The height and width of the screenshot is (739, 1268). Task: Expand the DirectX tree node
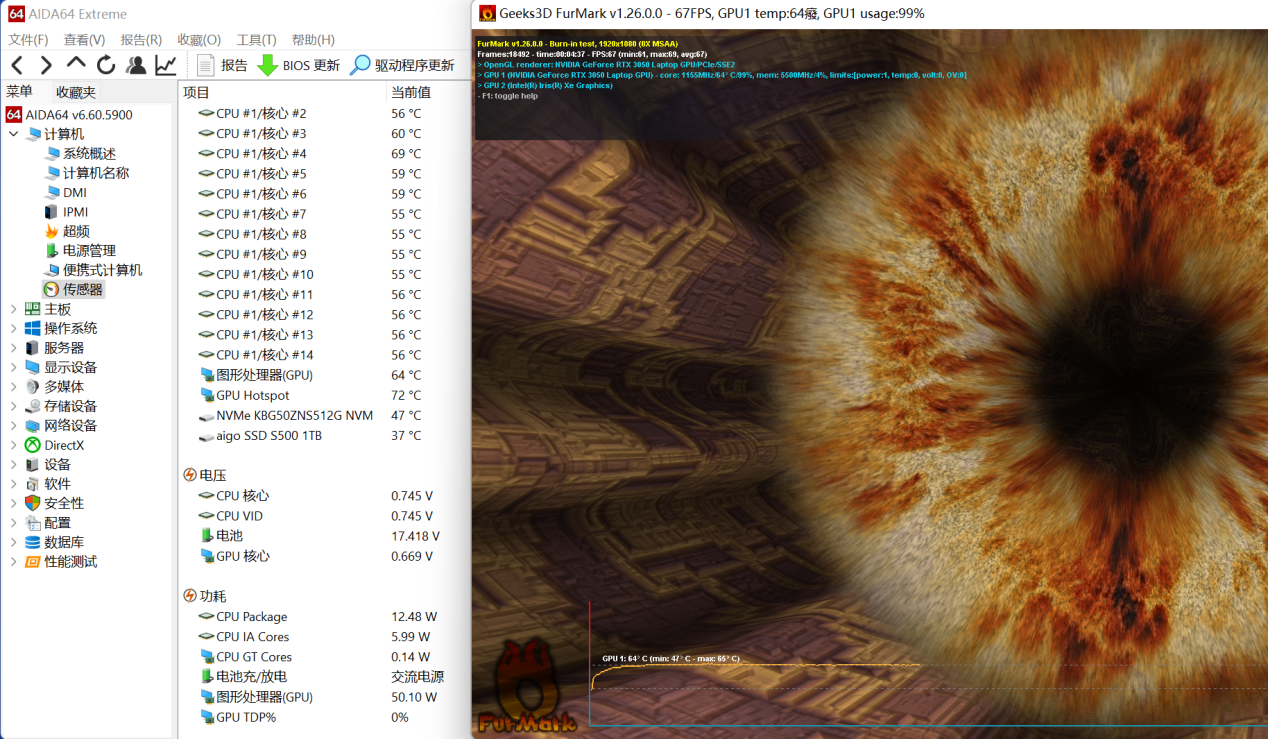coord(13,445)
